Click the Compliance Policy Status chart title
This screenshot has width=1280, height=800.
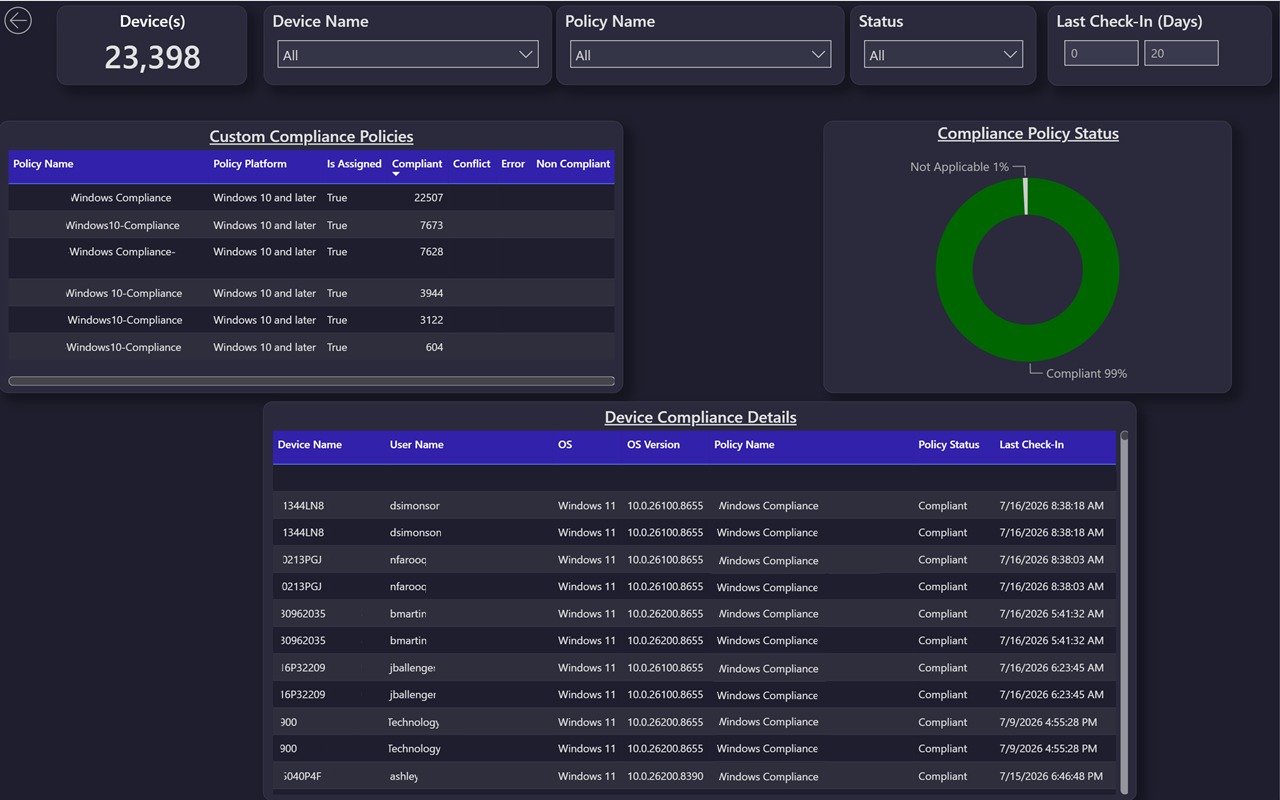[1028, 134]
